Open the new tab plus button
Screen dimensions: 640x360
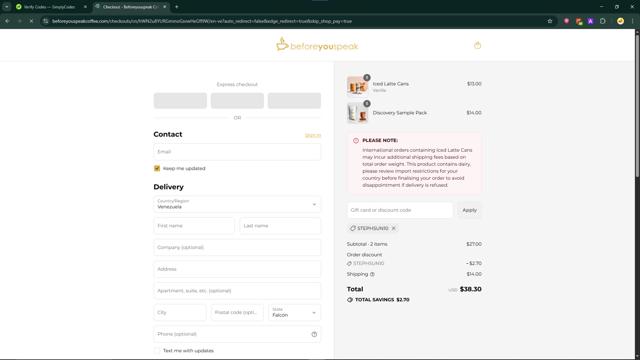pyautogui.click(x=176, y=7)
